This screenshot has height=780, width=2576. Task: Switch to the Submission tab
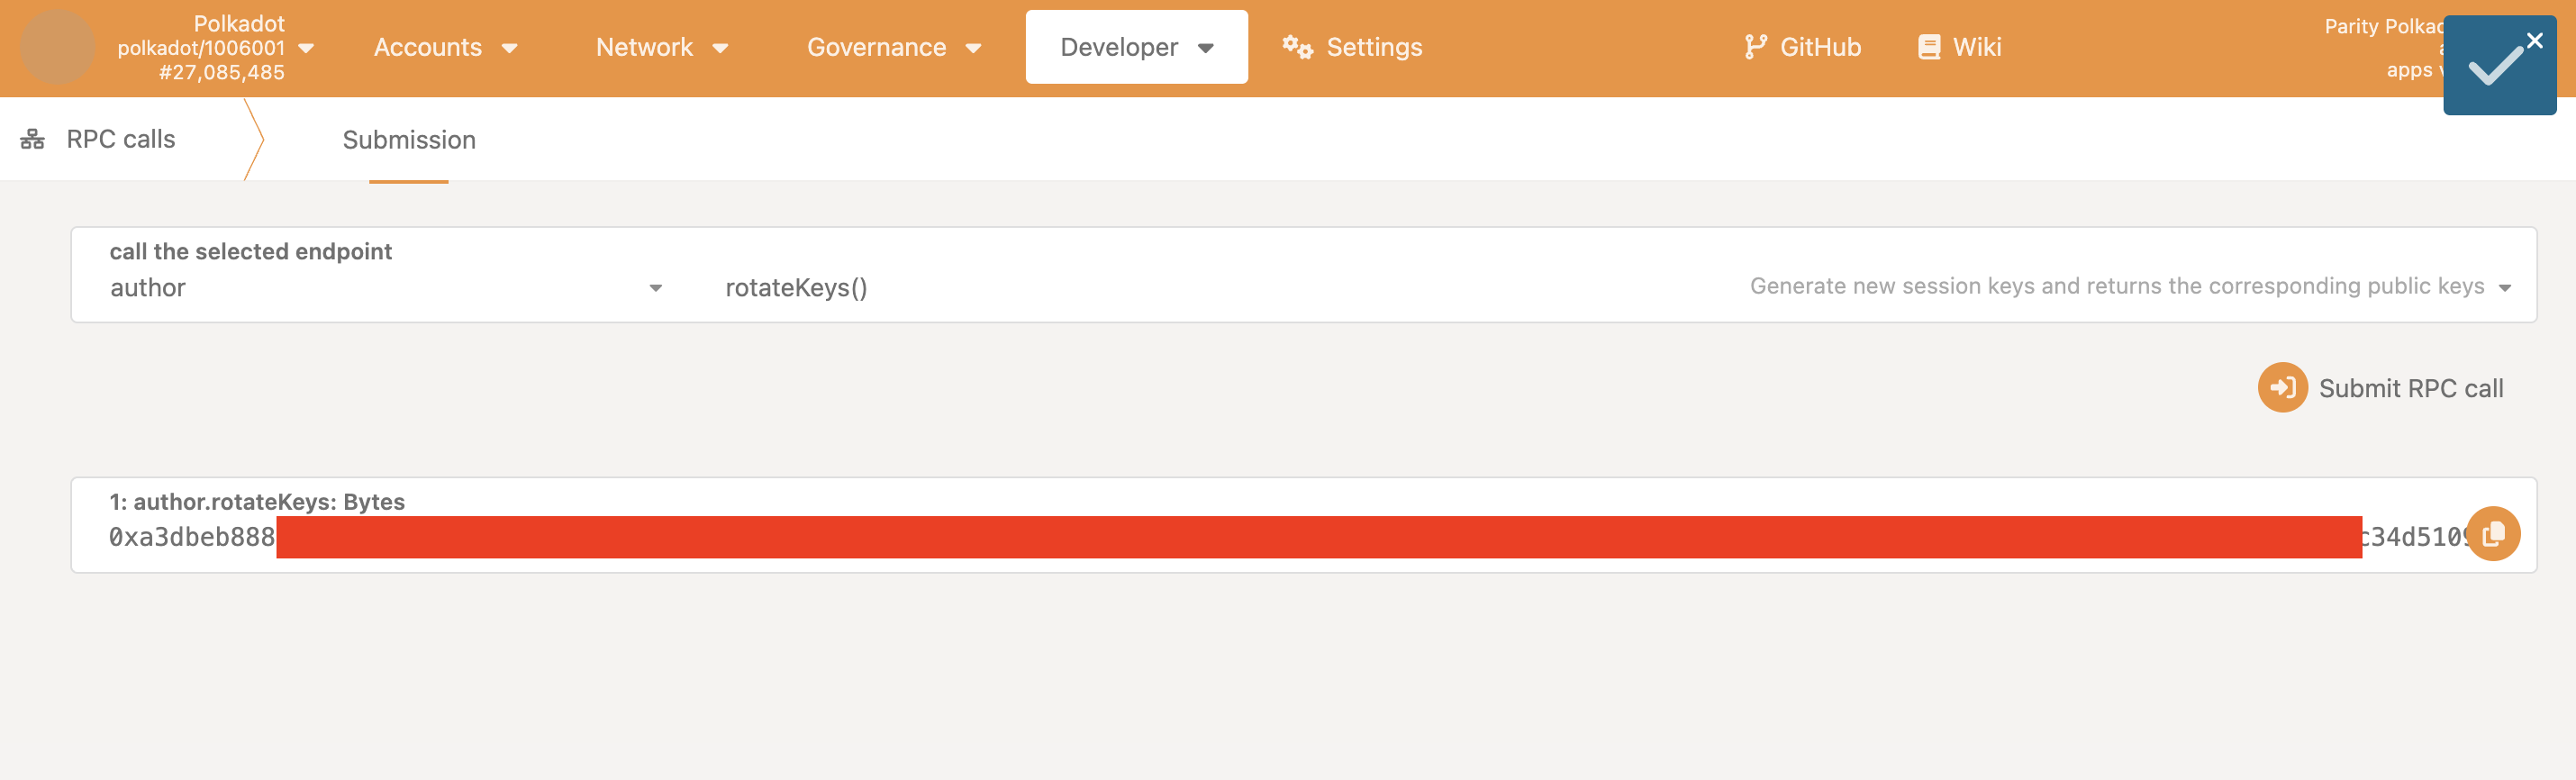[x=408, y=140]
